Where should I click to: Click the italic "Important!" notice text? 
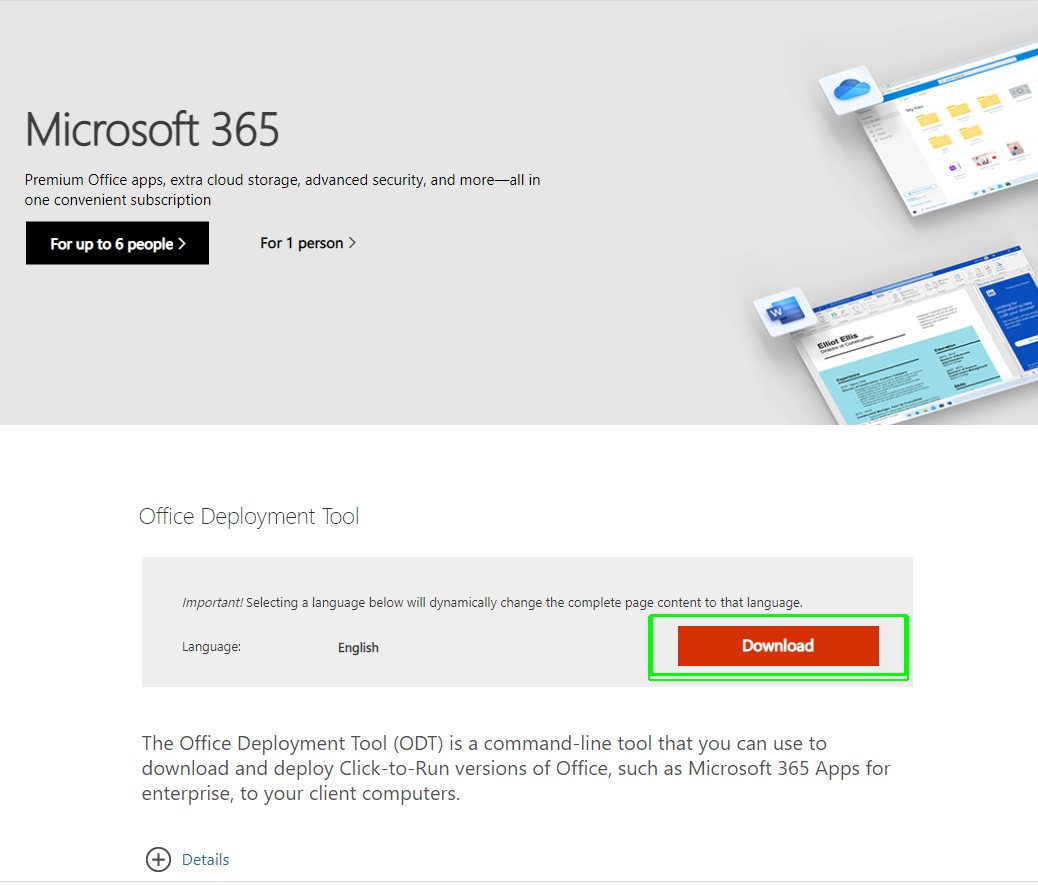[x=212, y=602]
